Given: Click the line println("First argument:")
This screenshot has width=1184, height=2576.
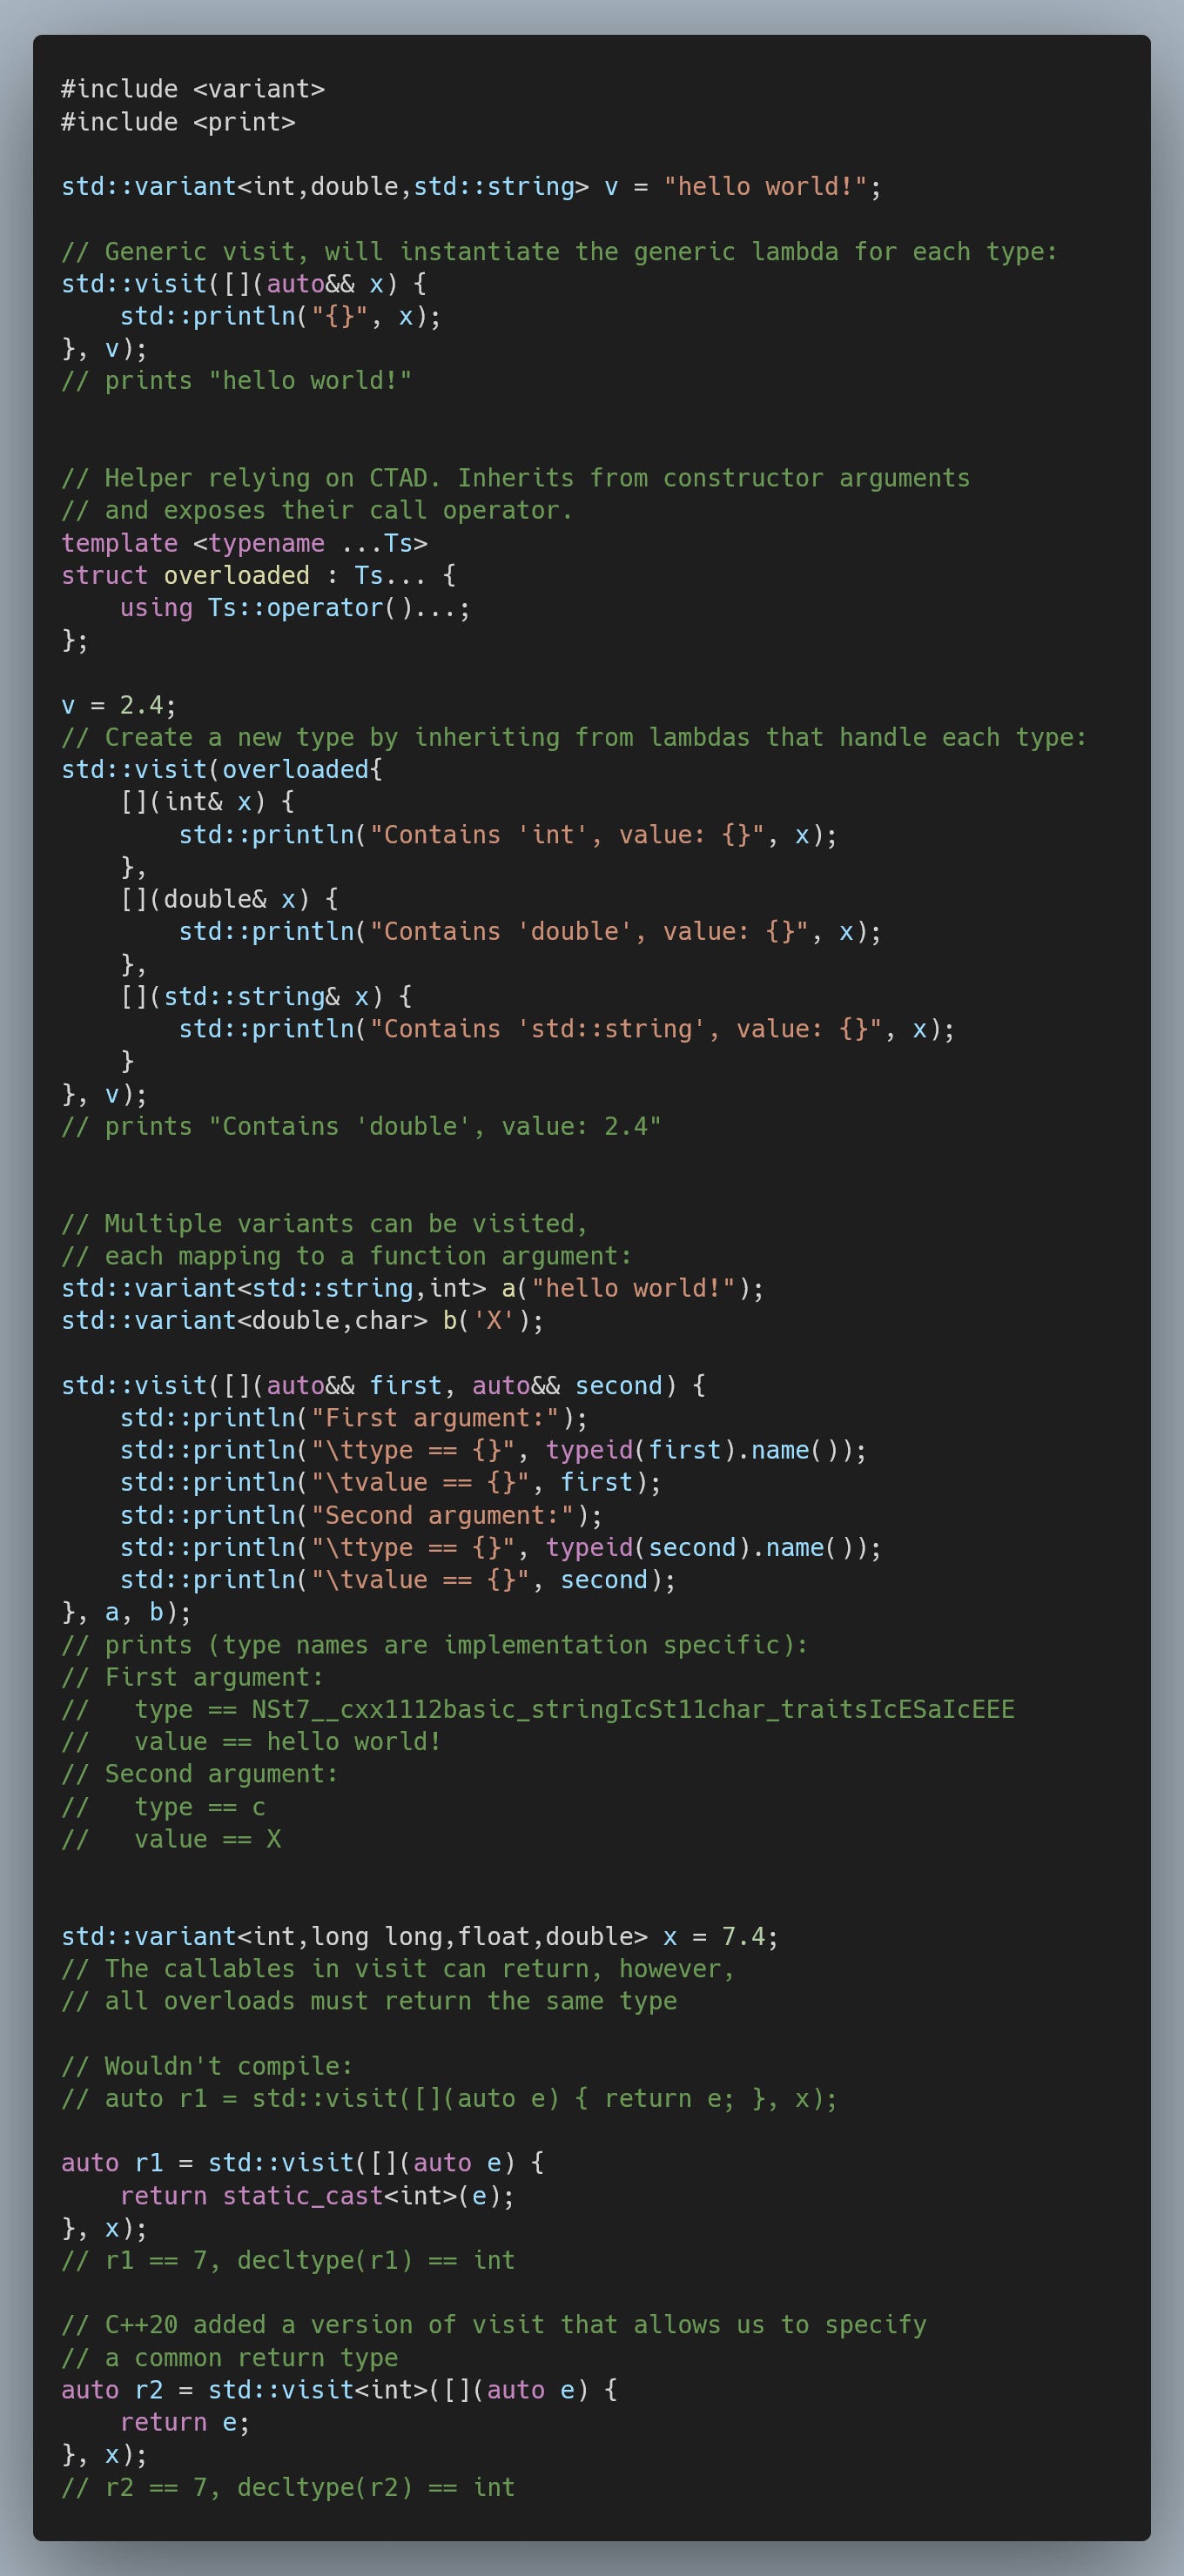Looking at the screenshot, I should [354, 1418].
